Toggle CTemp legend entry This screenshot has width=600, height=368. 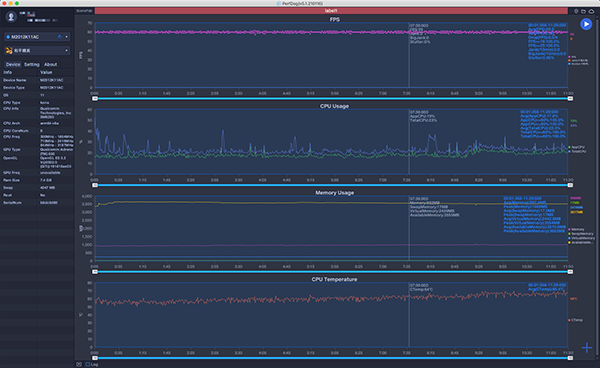coord(576,320)
